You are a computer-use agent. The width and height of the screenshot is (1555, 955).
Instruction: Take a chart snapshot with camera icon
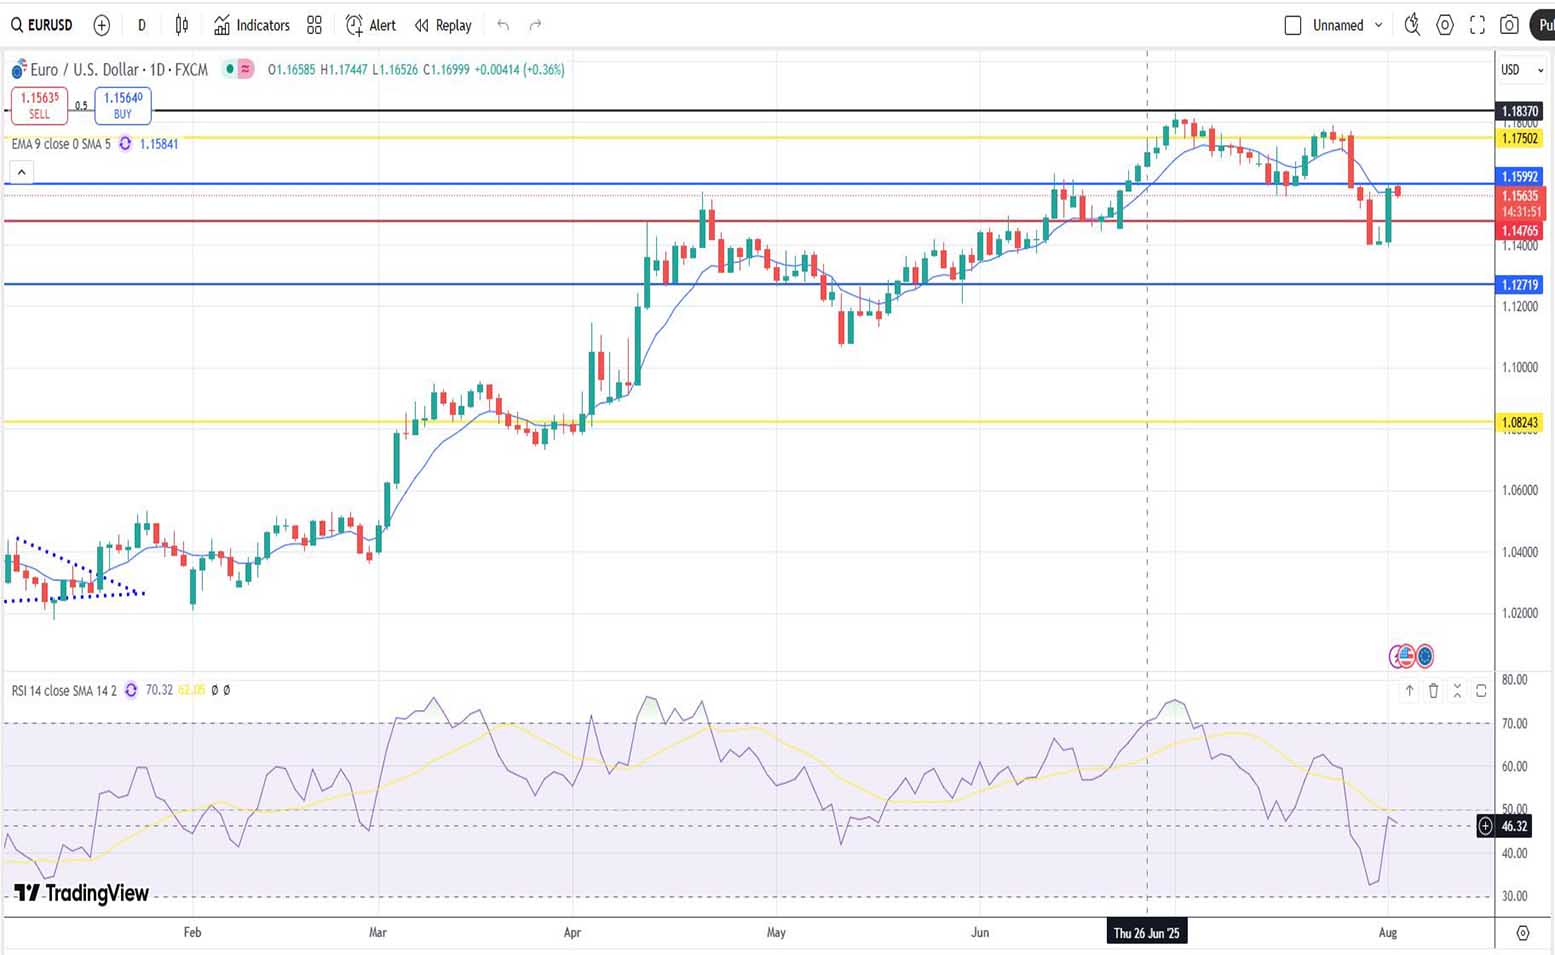click(1509, 25)
